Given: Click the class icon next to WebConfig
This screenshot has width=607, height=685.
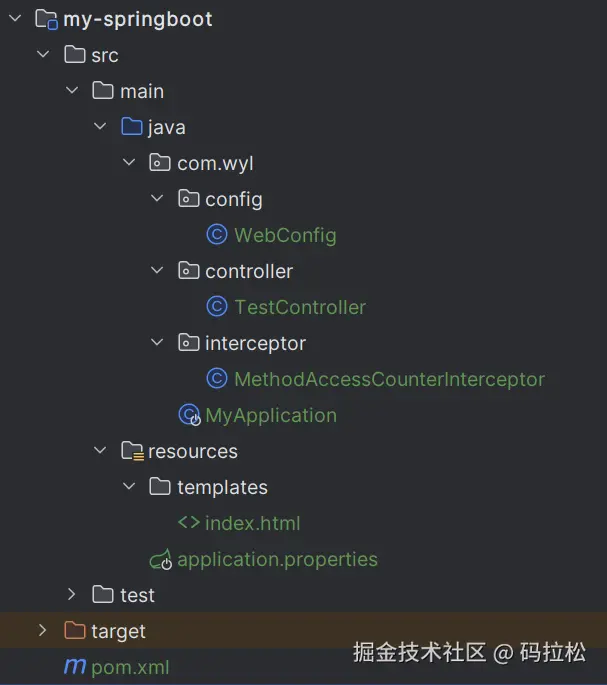Looking at the screenshot, I should tap(216, 235).
